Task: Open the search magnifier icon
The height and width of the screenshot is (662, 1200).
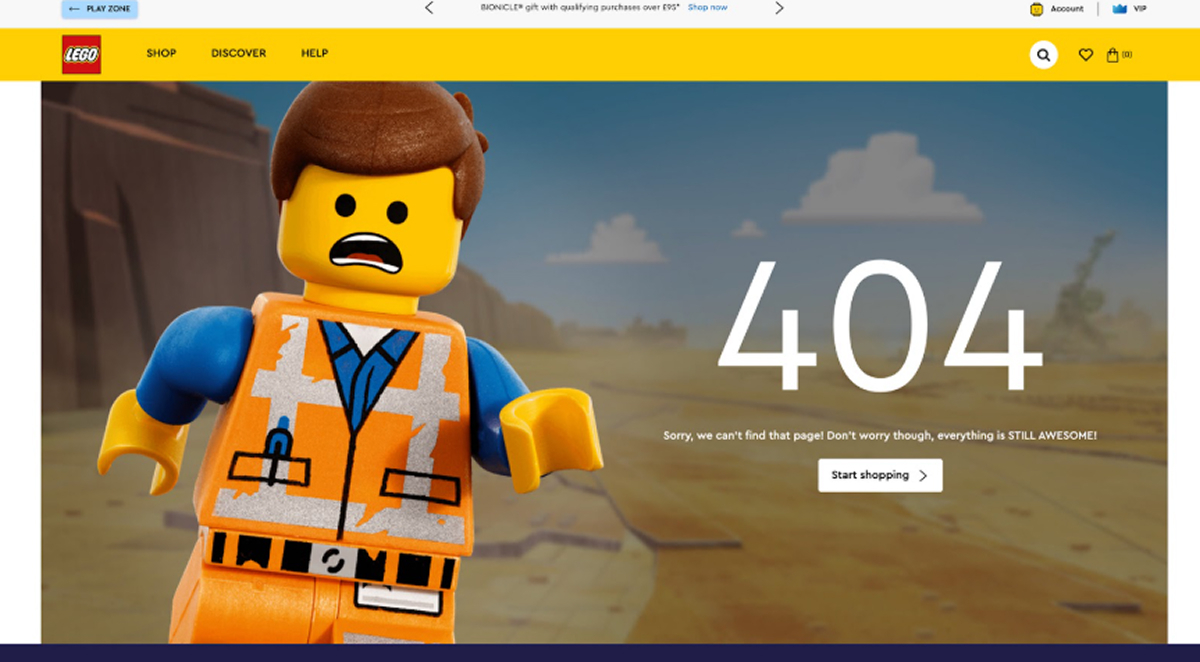Action: point(1043,55)
